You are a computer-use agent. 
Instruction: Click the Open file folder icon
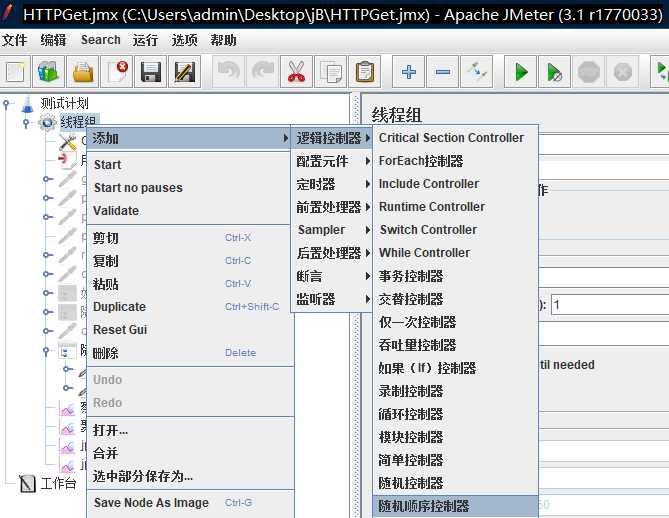(83, 72)
